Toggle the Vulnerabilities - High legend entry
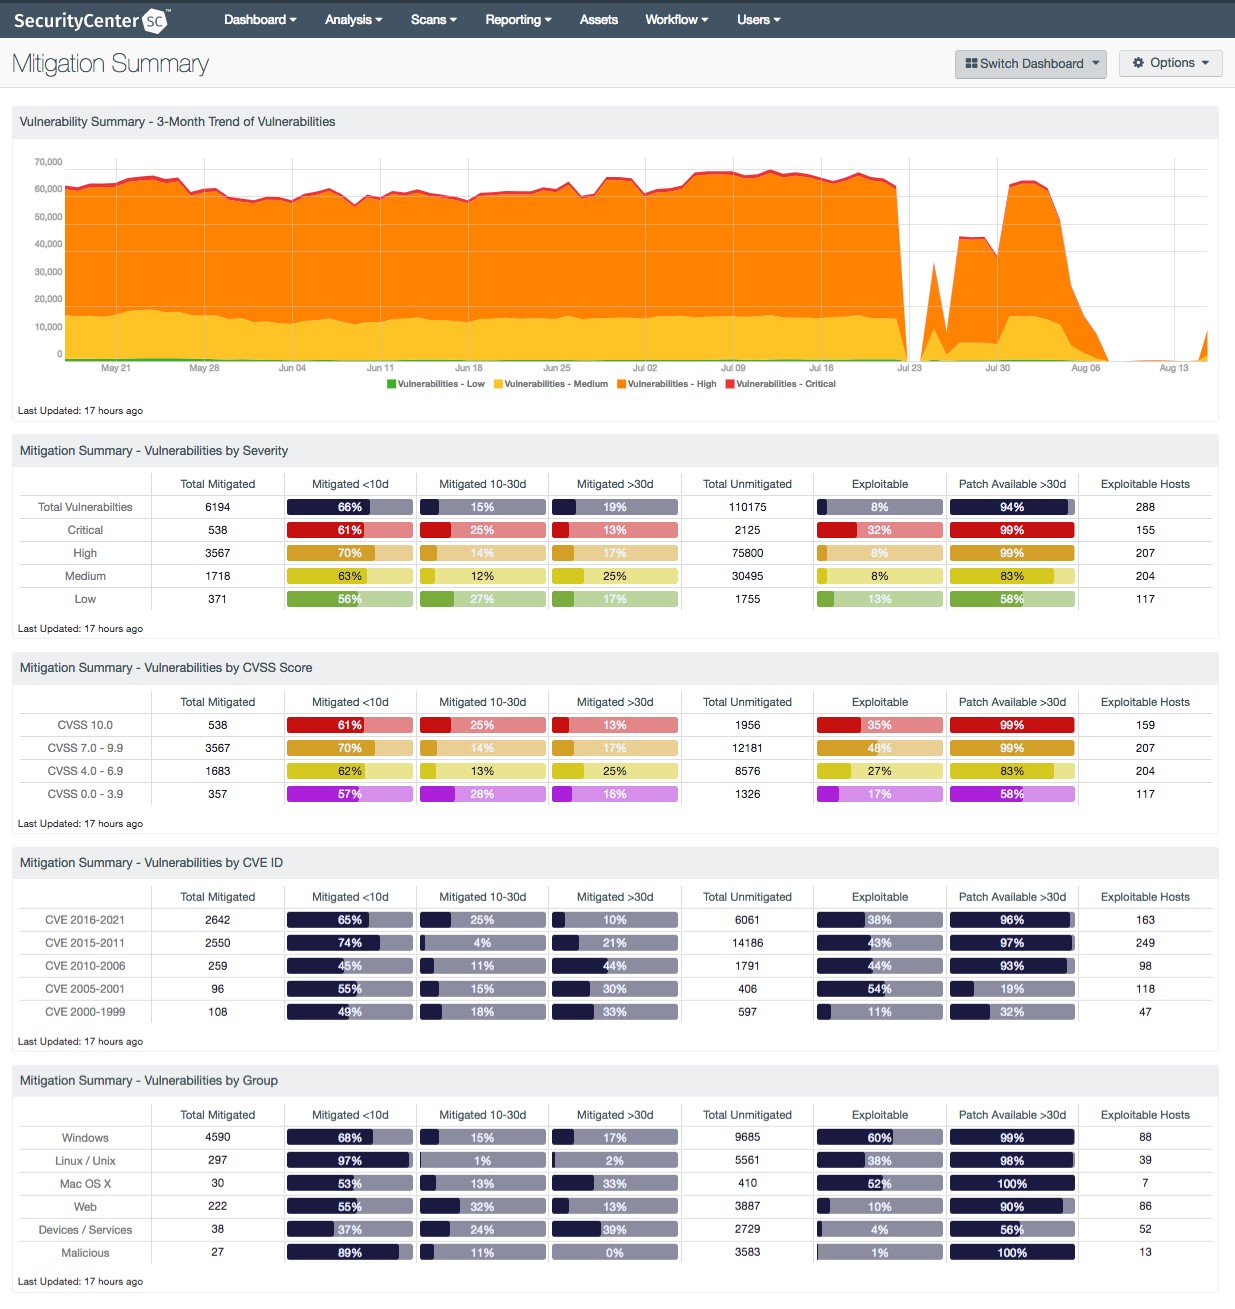 (x=666, y=384)
